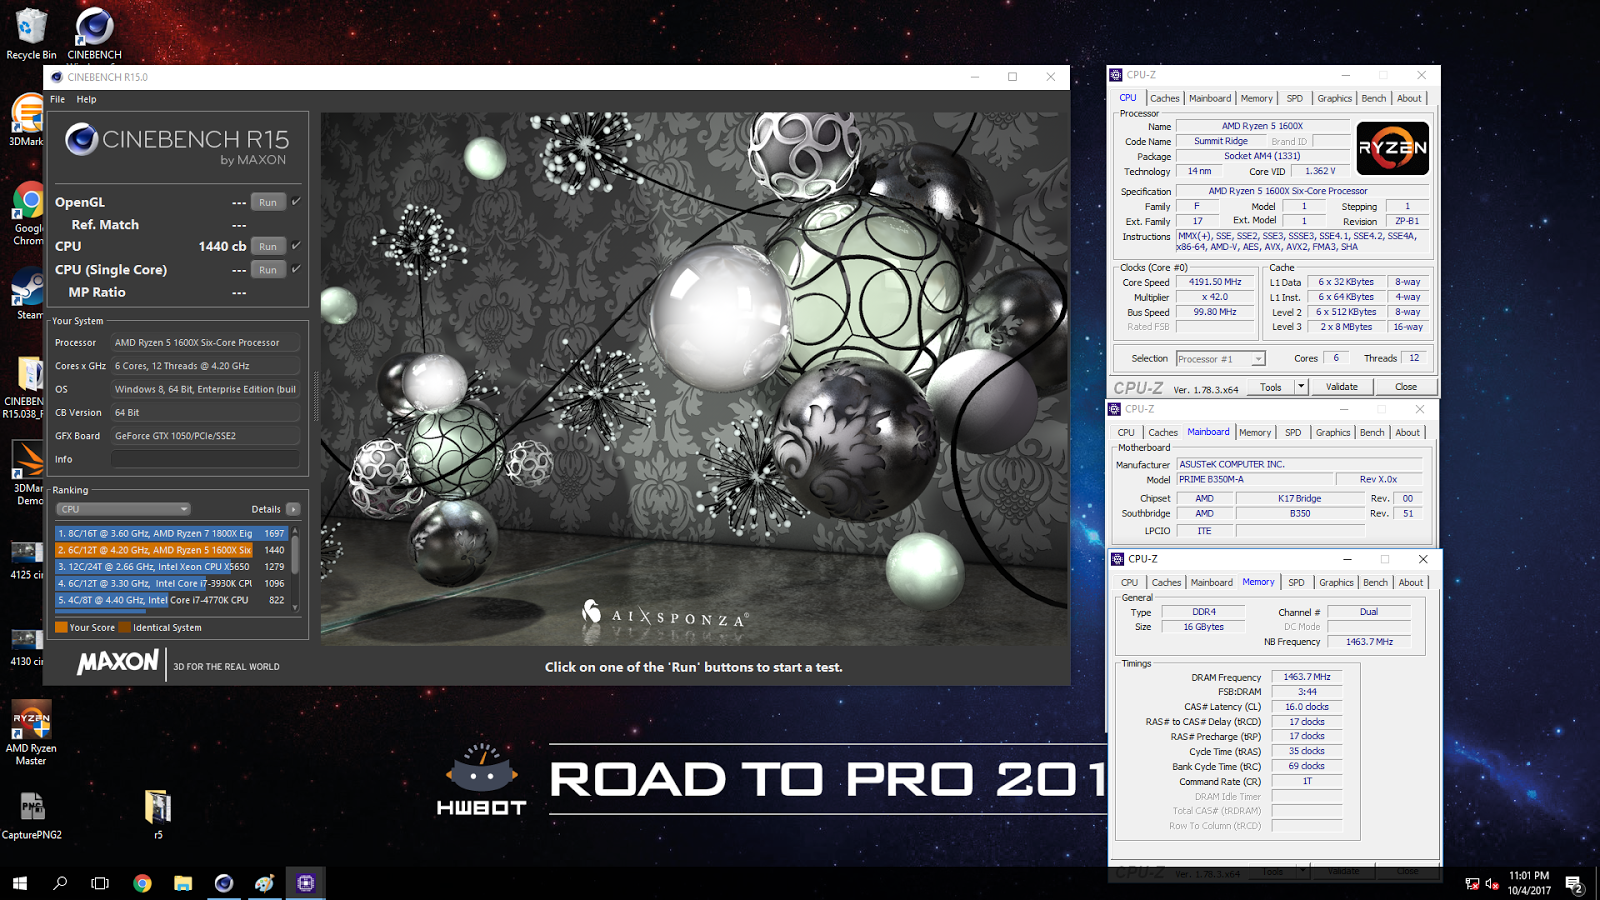Click the Validate button in top CPU-Z window

pos(1342,387)
